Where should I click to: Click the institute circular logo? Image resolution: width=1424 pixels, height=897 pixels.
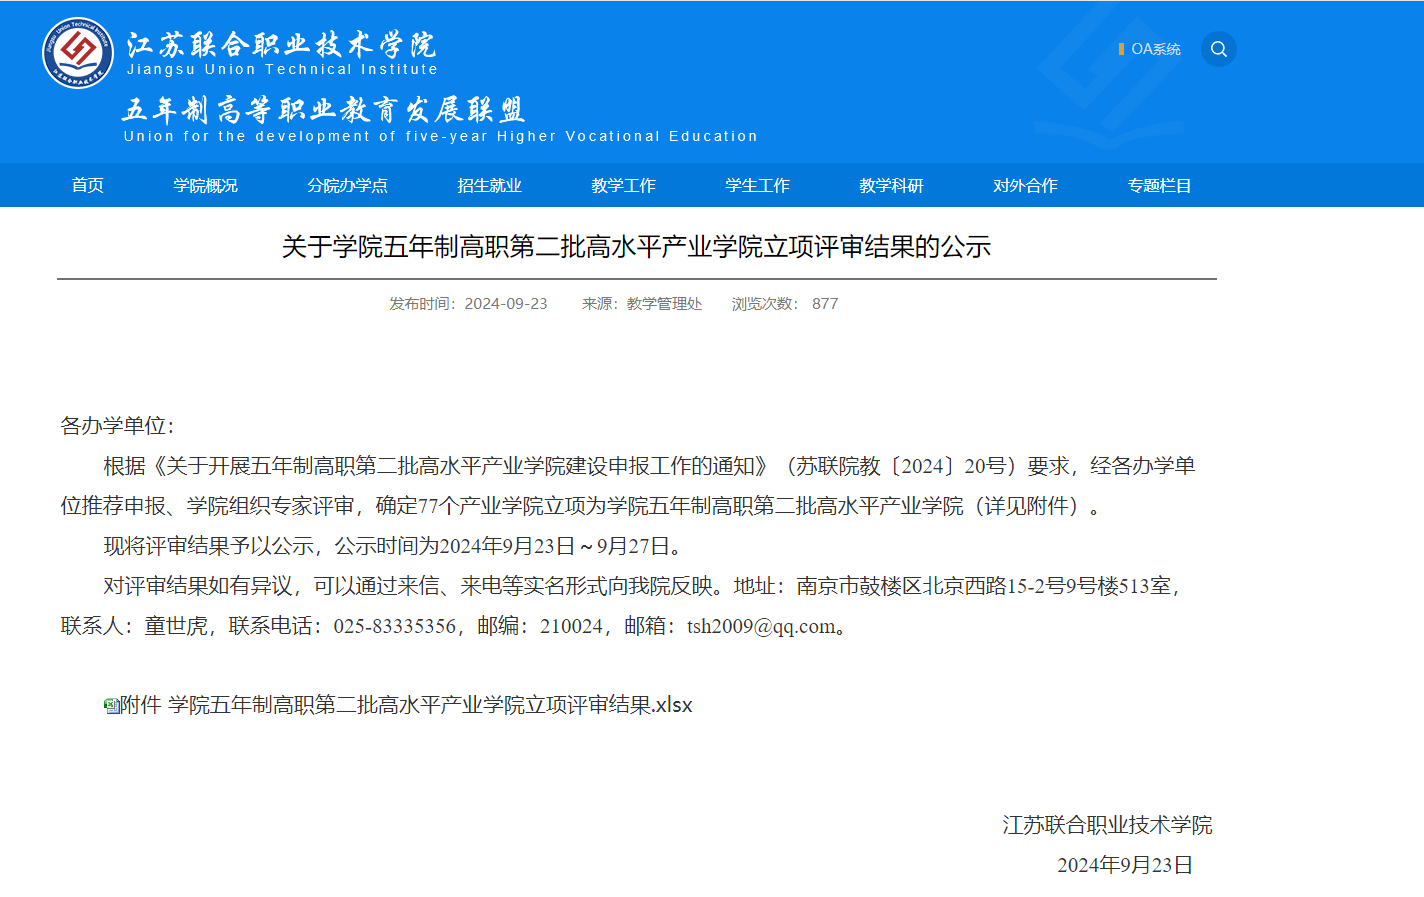click(78, 53)
